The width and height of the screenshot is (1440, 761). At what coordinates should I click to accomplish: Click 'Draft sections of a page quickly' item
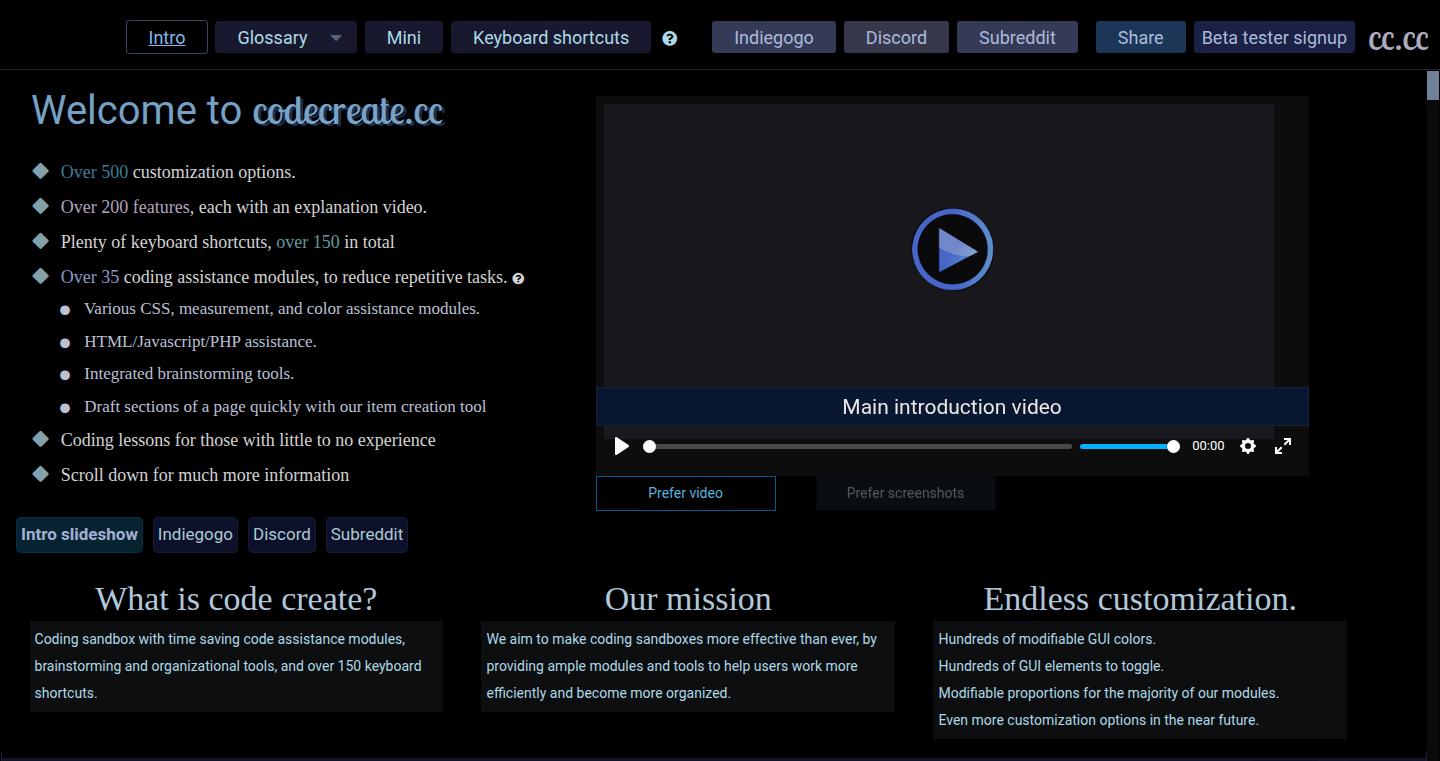pyautogui.click(x=285, y=407)
